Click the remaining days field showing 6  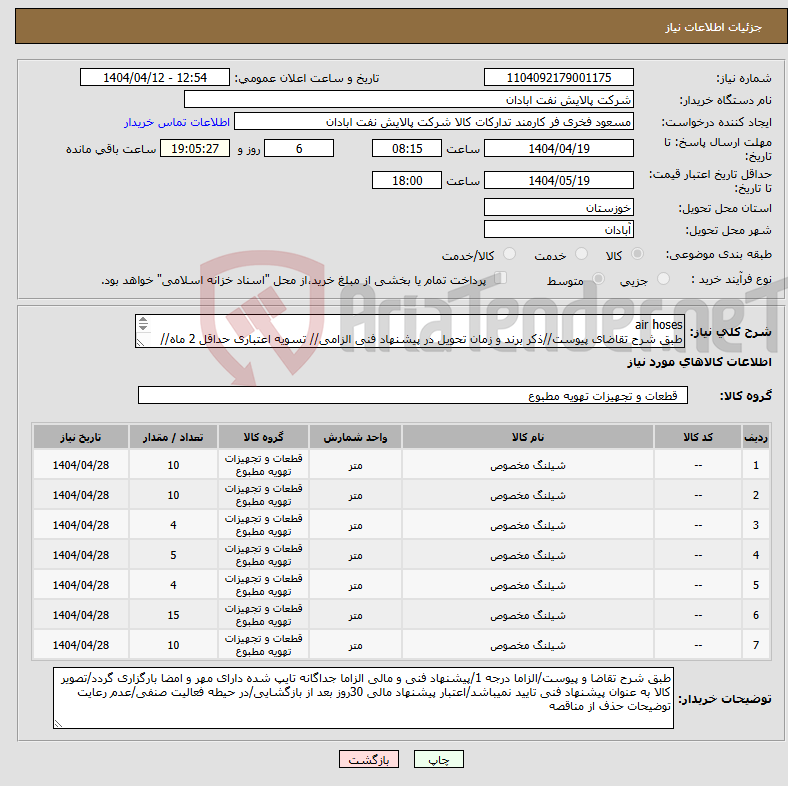299,149
